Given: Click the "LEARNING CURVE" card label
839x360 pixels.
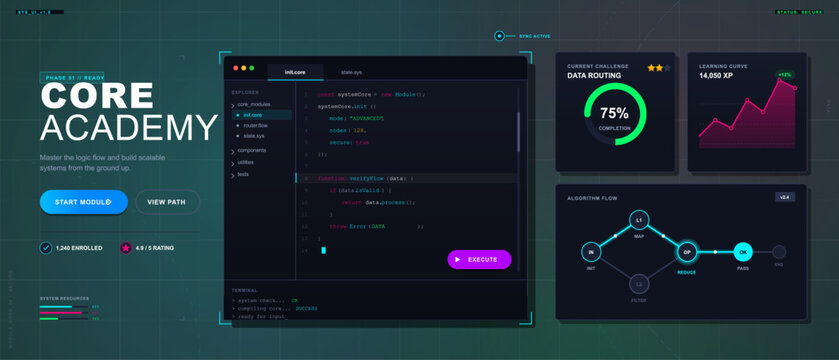Looking at the screenshot, I should click(x=723, y=66).
